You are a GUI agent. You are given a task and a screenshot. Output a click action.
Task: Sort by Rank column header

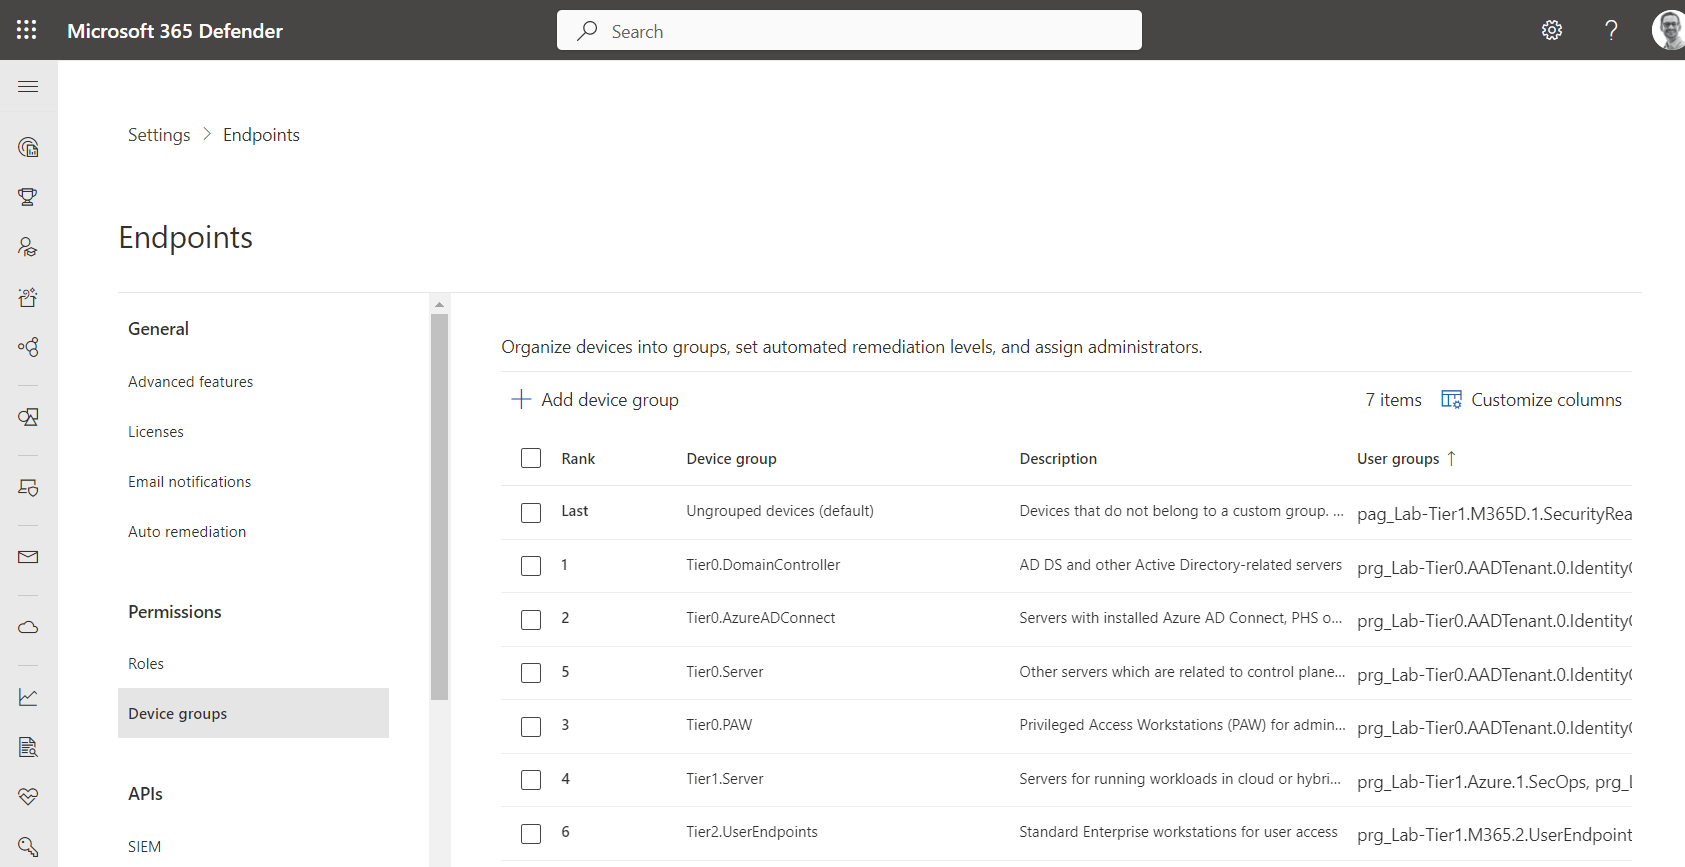point(578,459)
